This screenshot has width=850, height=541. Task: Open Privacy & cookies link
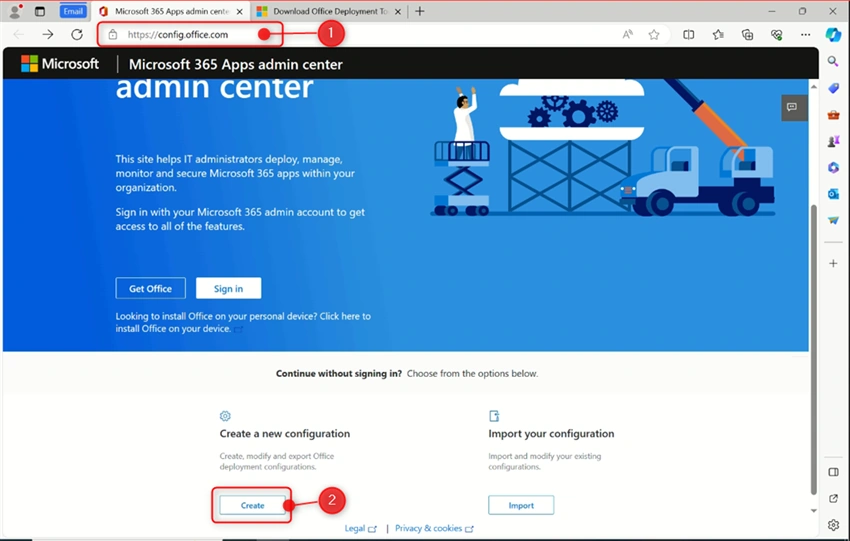(434, 529)
